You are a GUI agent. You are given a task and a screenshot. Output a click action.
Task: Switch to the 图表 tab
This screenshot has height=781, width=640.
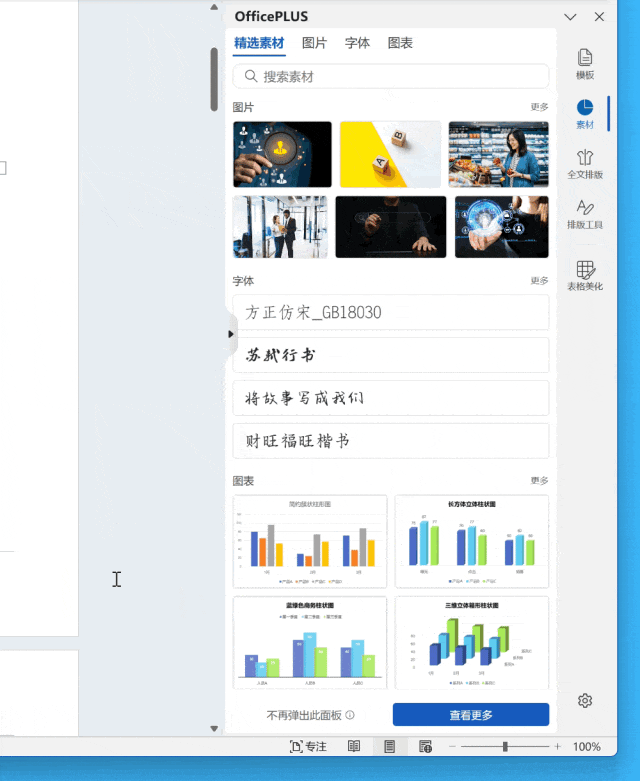point(400,43)
